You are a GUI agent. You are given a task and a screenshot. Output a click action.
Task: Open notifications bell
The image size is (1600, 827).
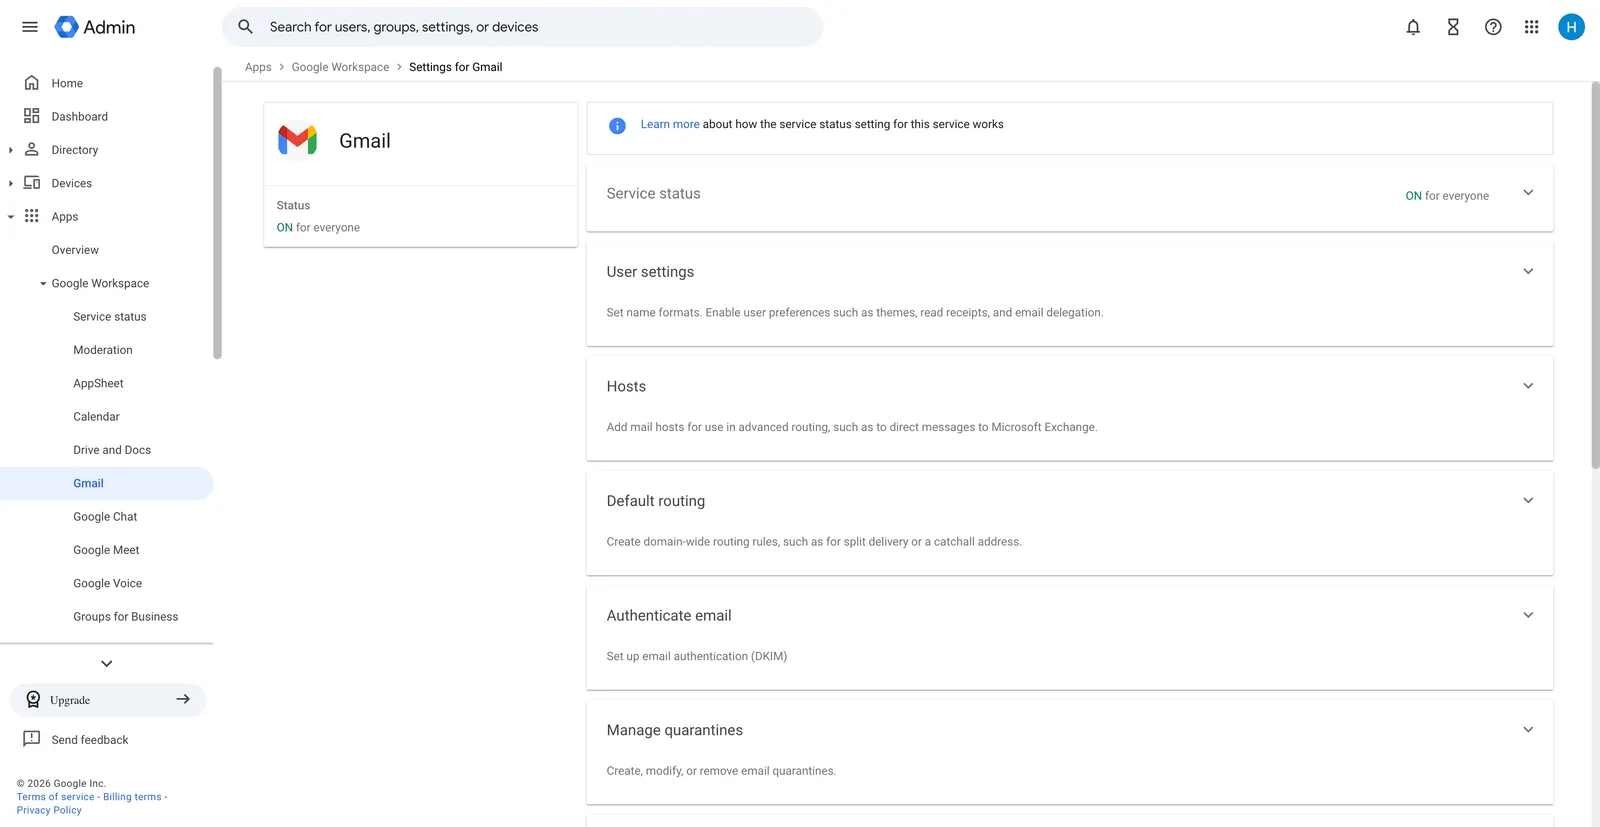[x=1413, y=27]
